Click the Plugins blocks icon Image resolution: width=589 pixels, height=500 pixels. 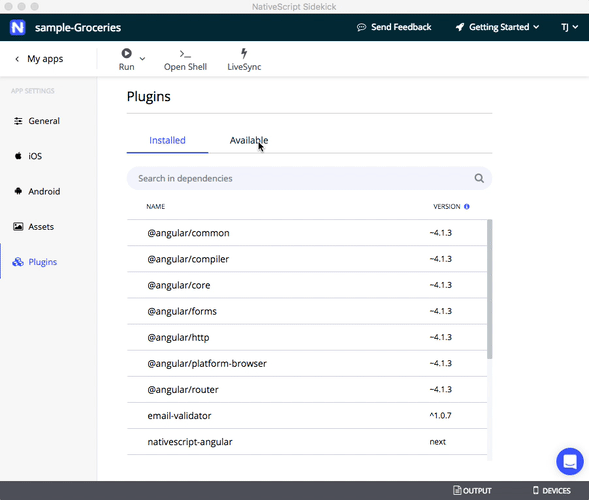(x=18, y=261)
